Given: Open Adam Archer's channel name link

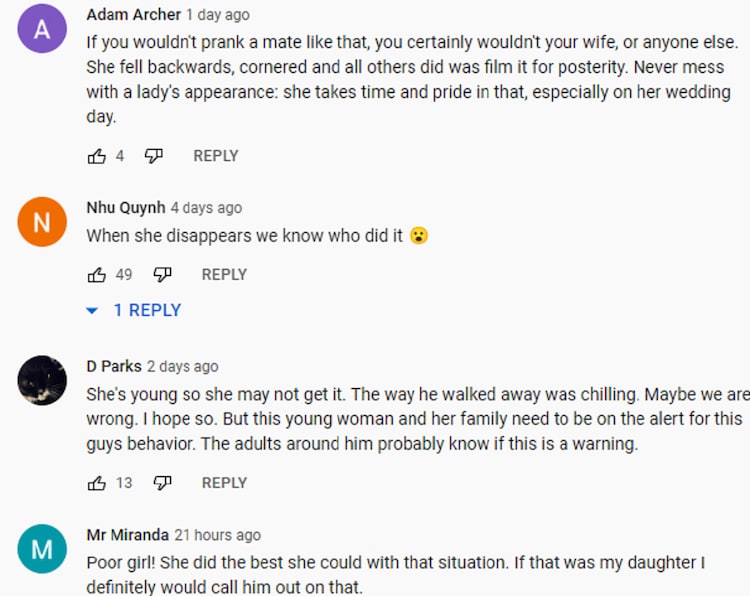Looking at the screenshot, I should (x=134, y=15).
